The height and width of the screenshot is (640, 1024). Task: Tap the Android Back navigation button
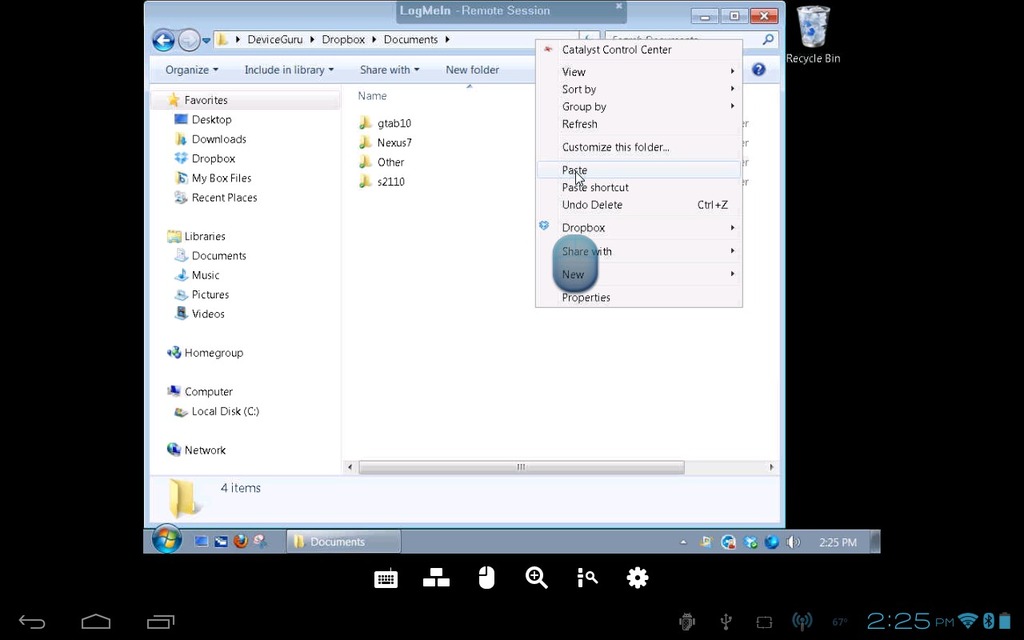click(31, 622)
